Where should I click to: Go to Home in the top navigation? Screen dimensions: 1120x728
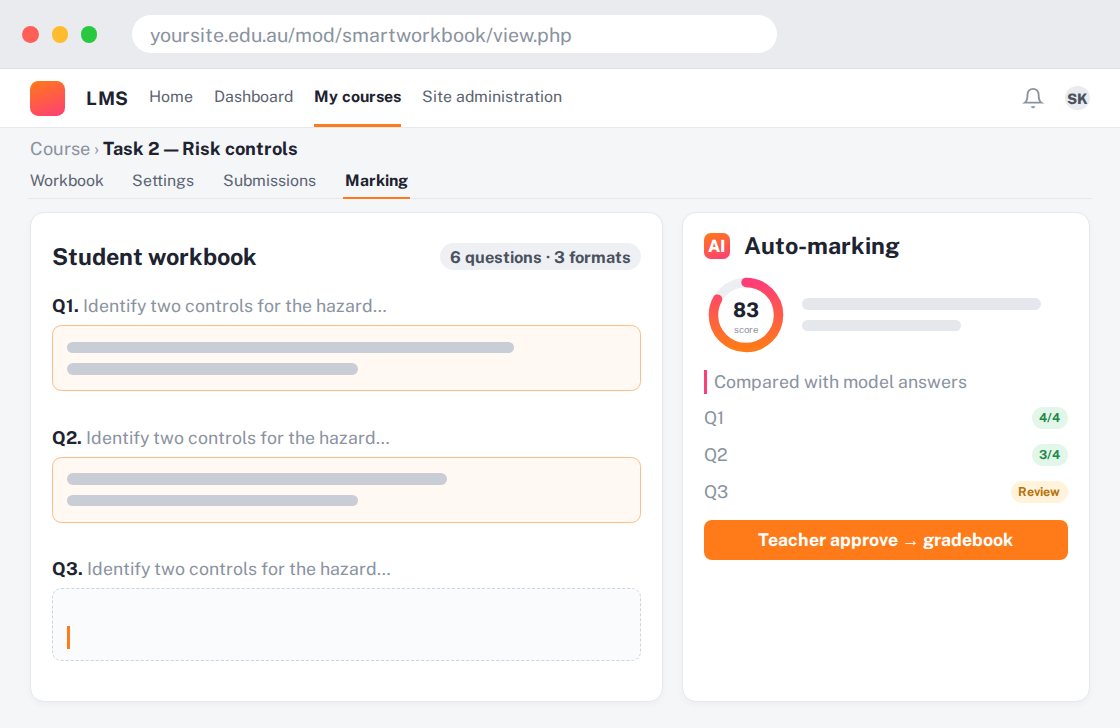coord(171,96)
